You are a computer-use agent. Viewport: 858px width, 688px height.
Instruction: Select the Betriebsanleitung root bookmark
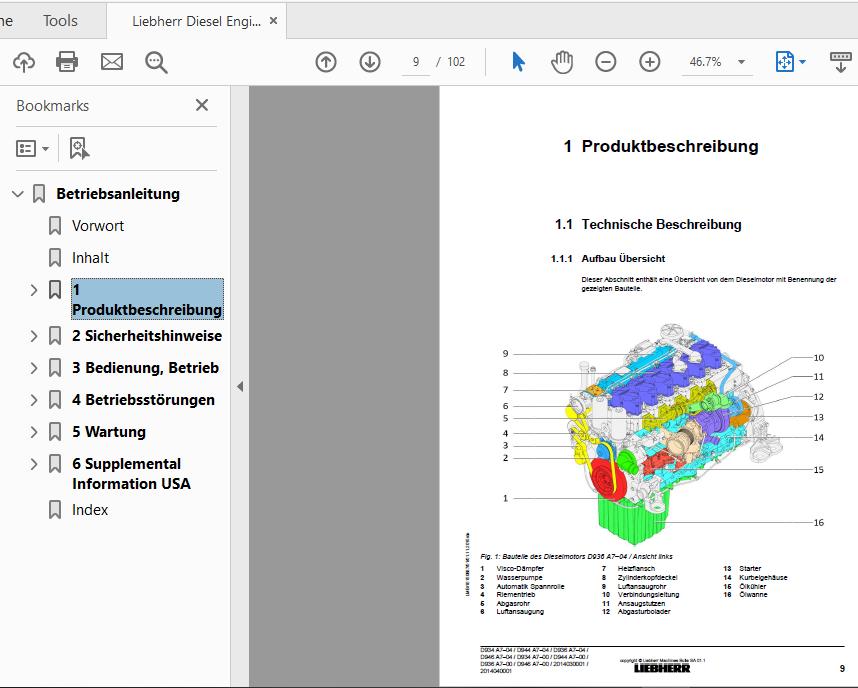pyautogui.click(x=118, y=194)
